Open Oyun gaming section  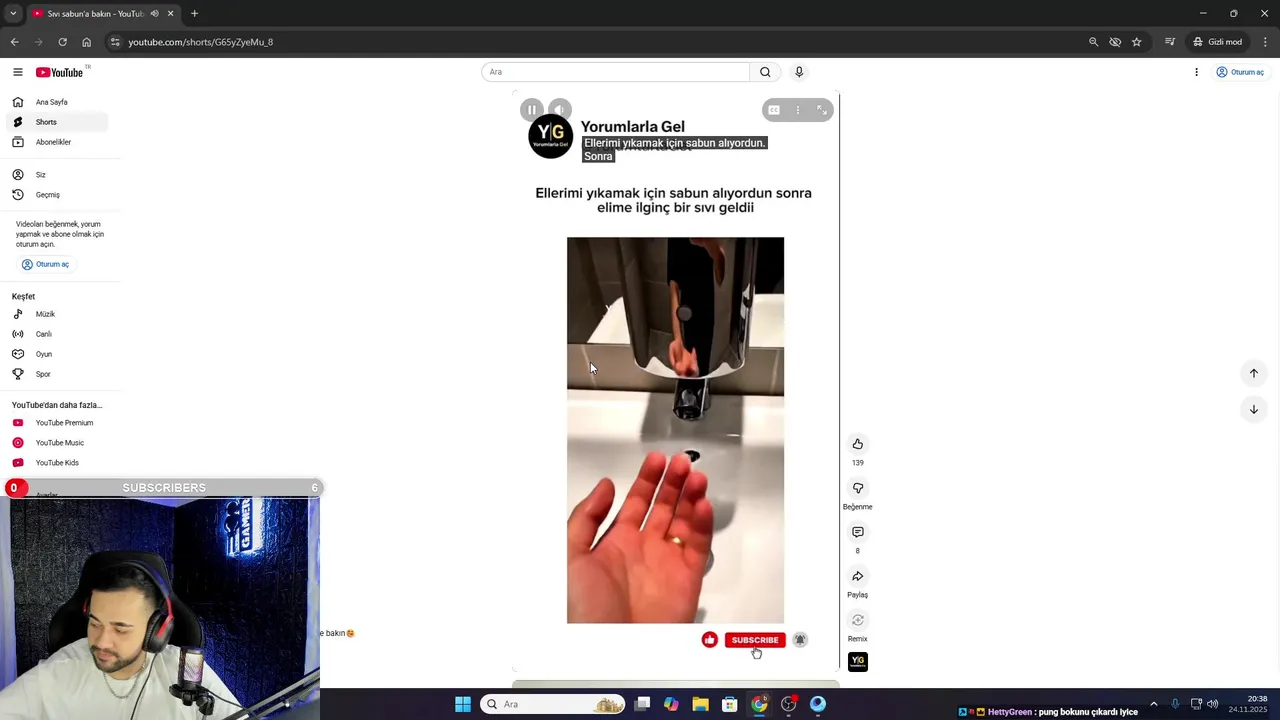click(55, 354)
